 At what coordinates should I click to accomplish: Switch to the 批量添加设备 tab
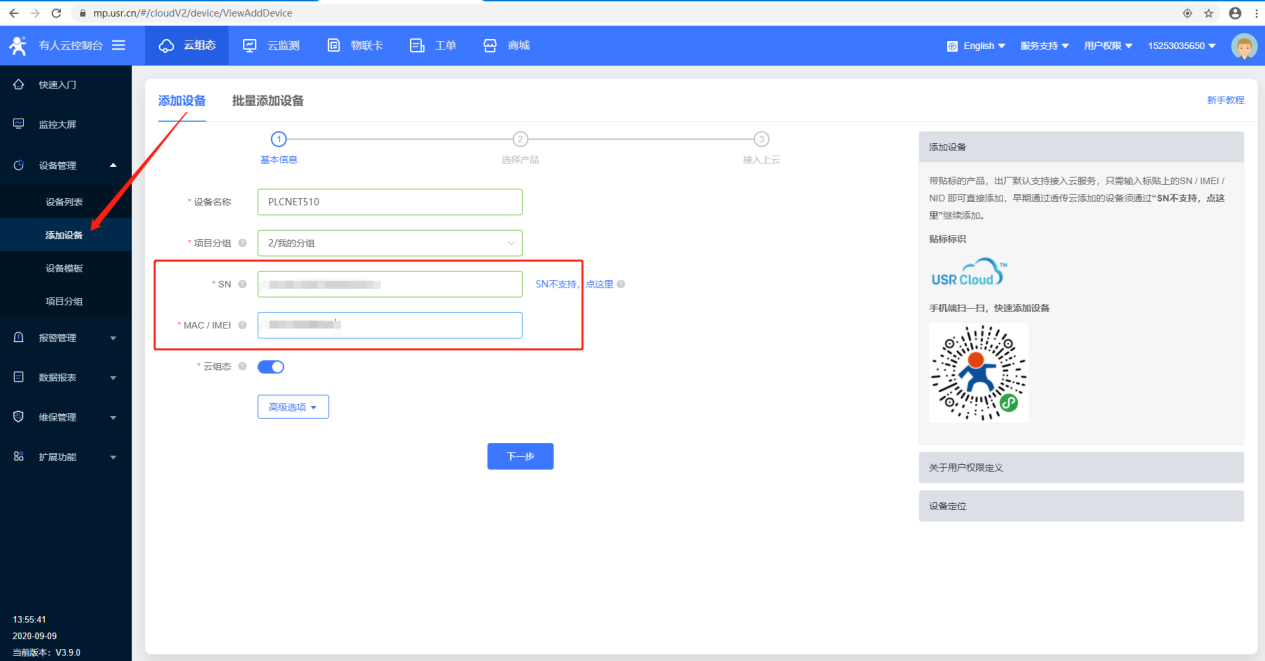268,101
